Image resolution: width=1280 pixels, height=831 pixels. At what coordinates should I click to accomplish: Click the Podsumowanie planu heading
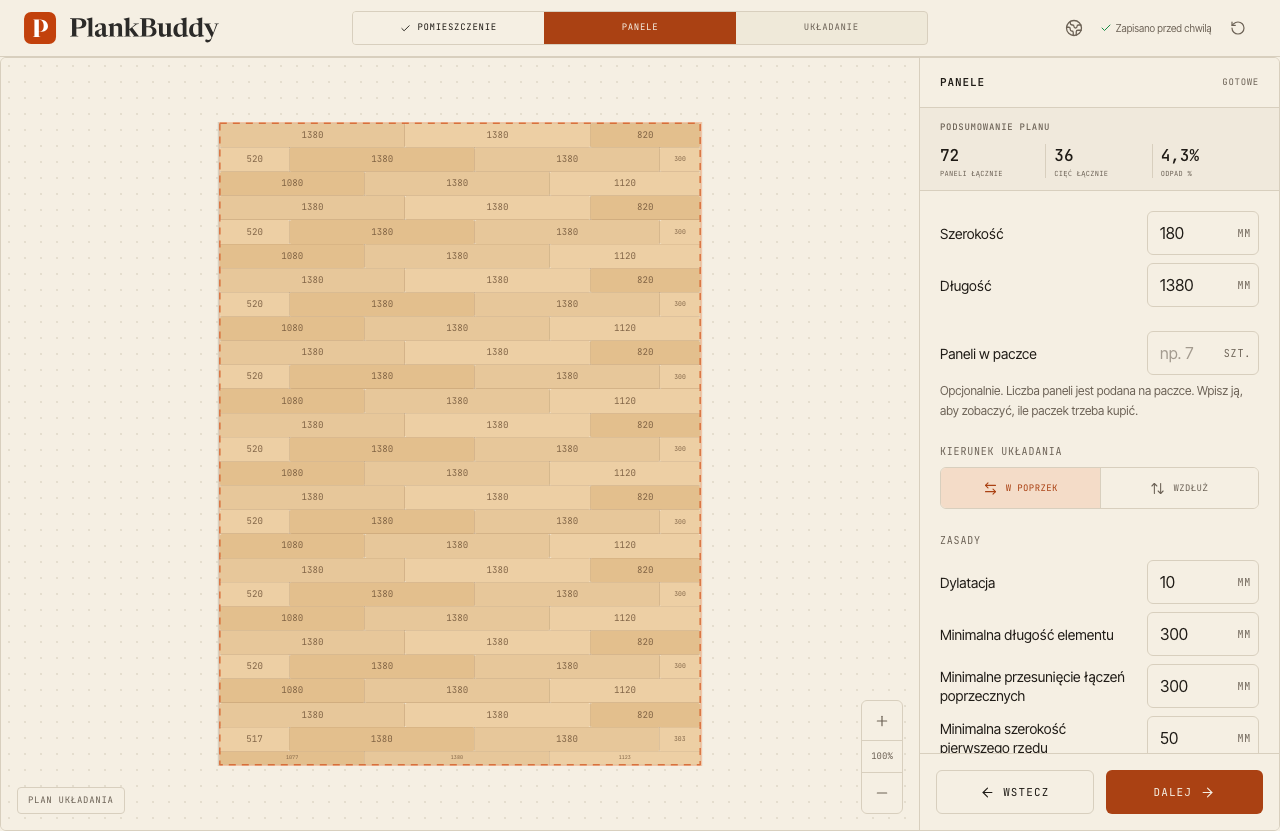click(995, 127)
